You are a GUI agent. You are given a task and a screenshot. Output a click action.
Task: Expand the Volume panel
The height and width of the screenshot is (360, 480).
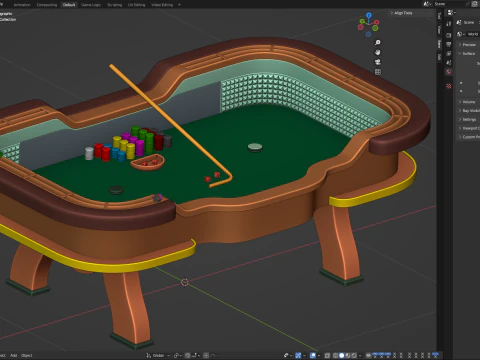468,102
